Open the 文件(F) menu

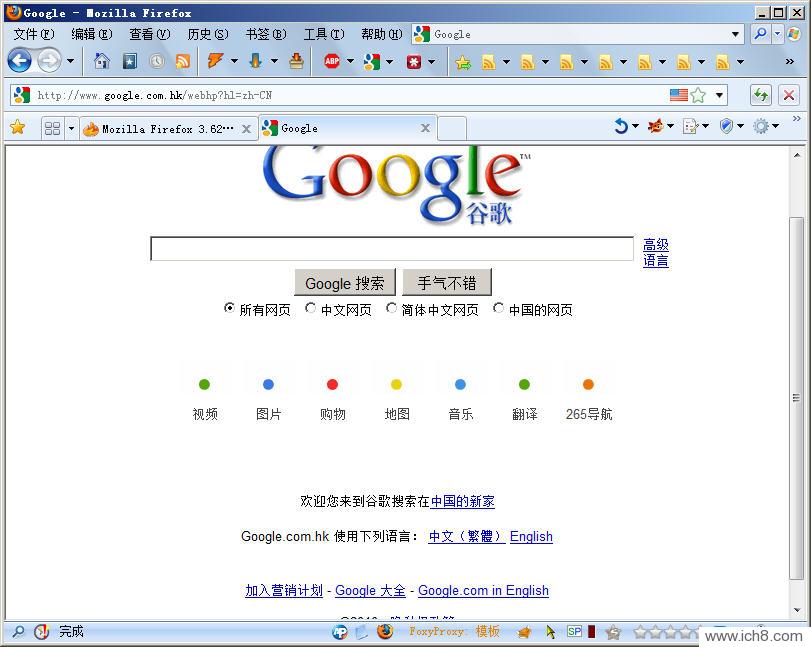click(x=34, y=34)
